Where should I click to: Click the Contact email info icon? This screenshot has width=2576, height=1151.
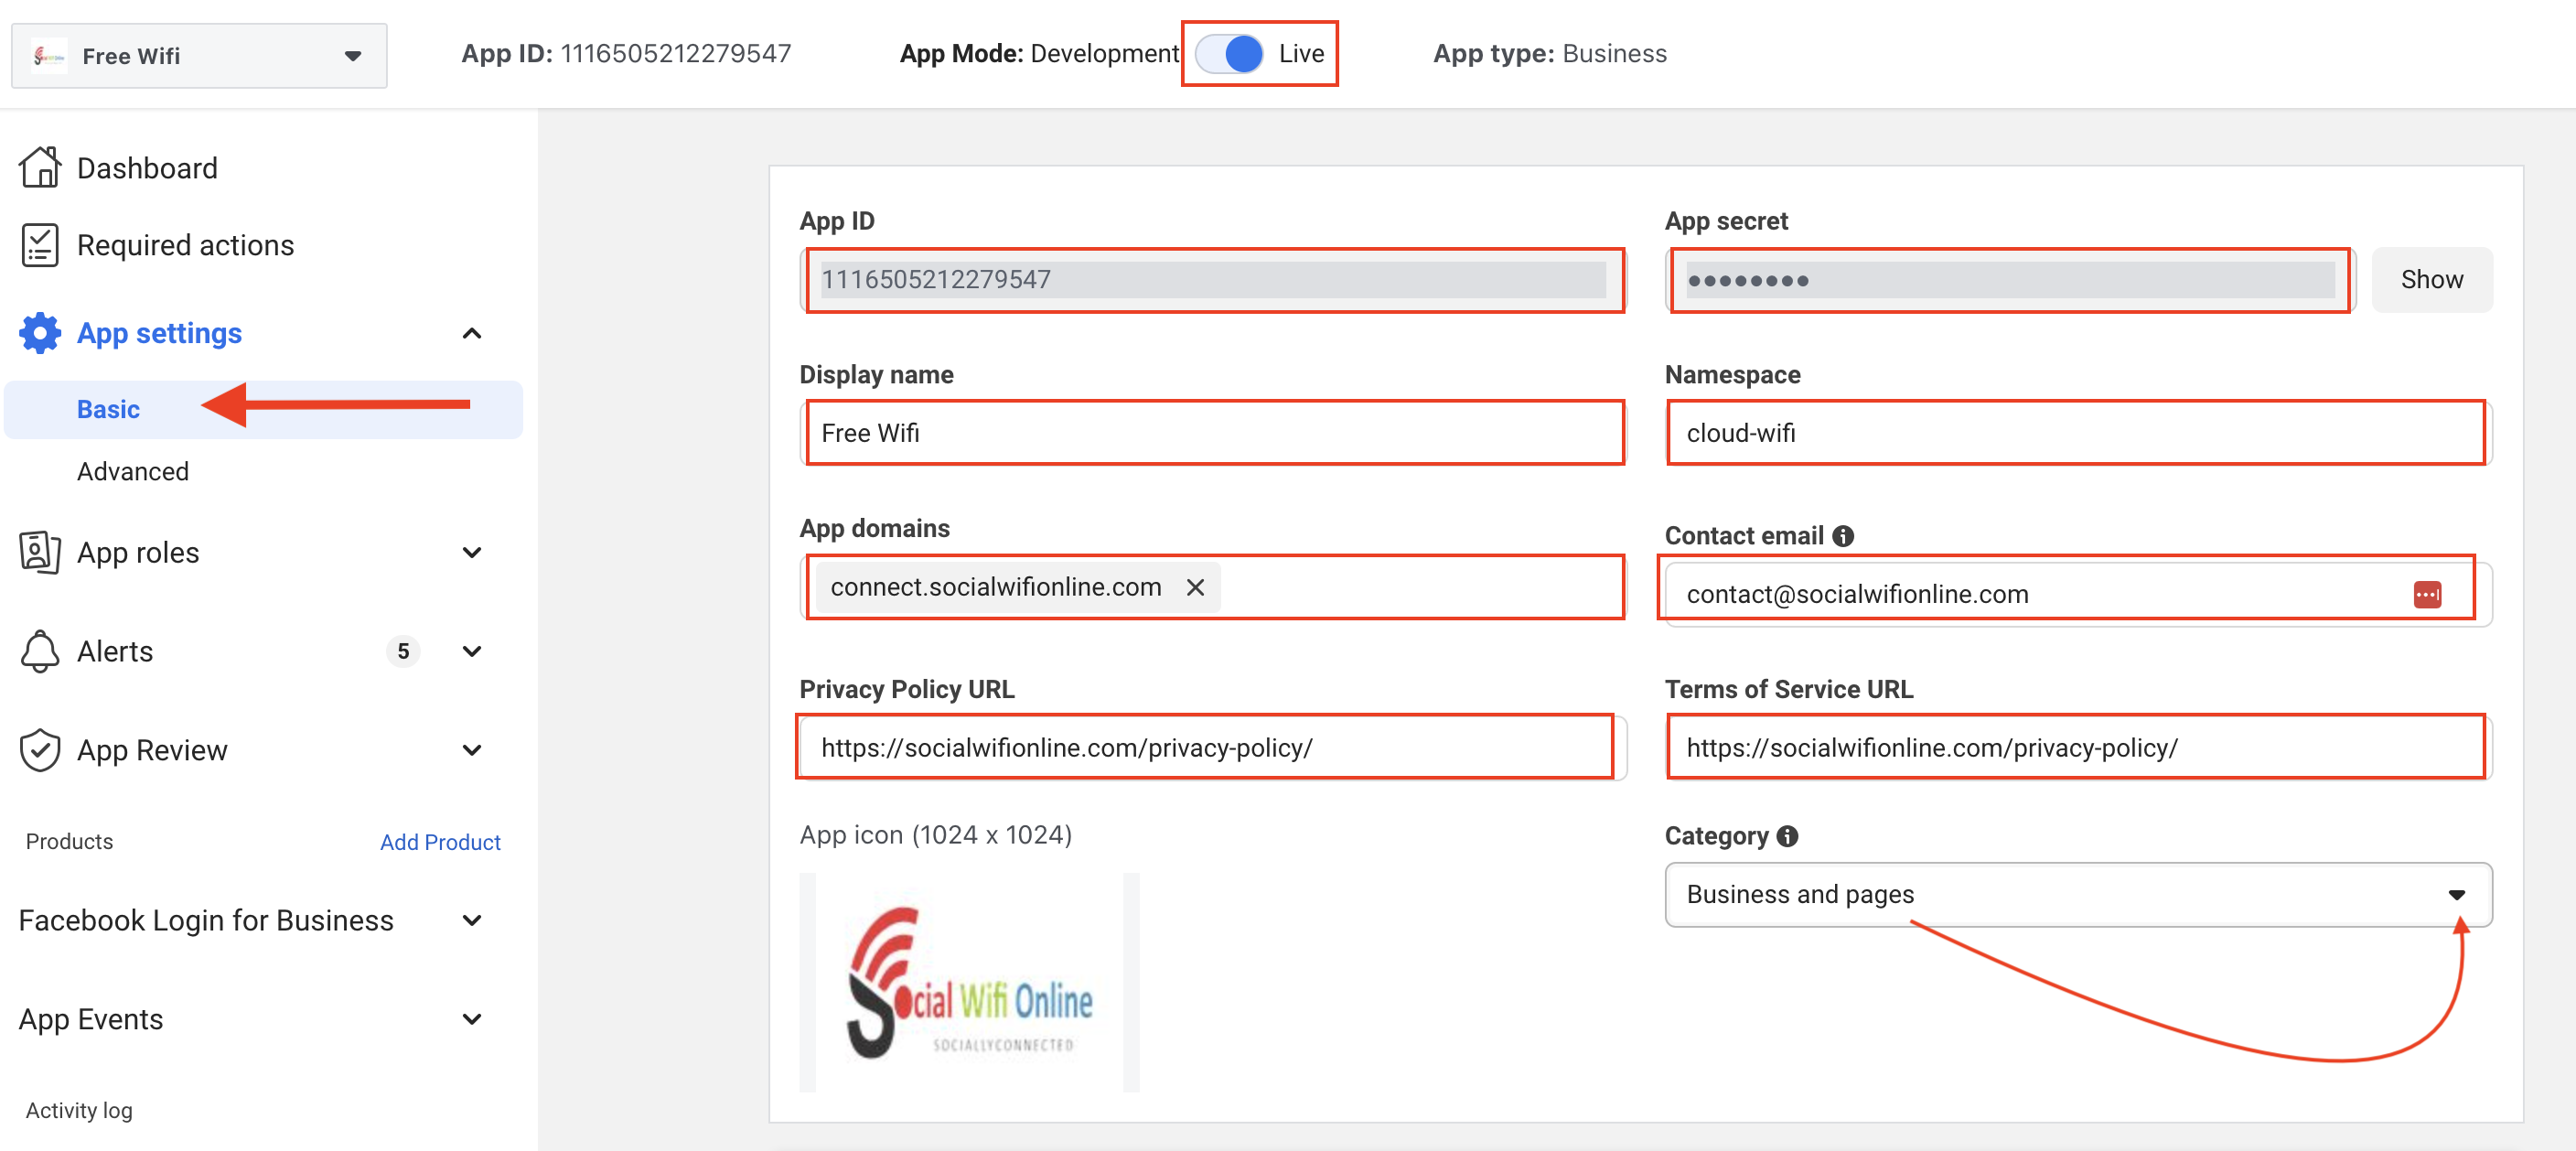point(1843,536)
